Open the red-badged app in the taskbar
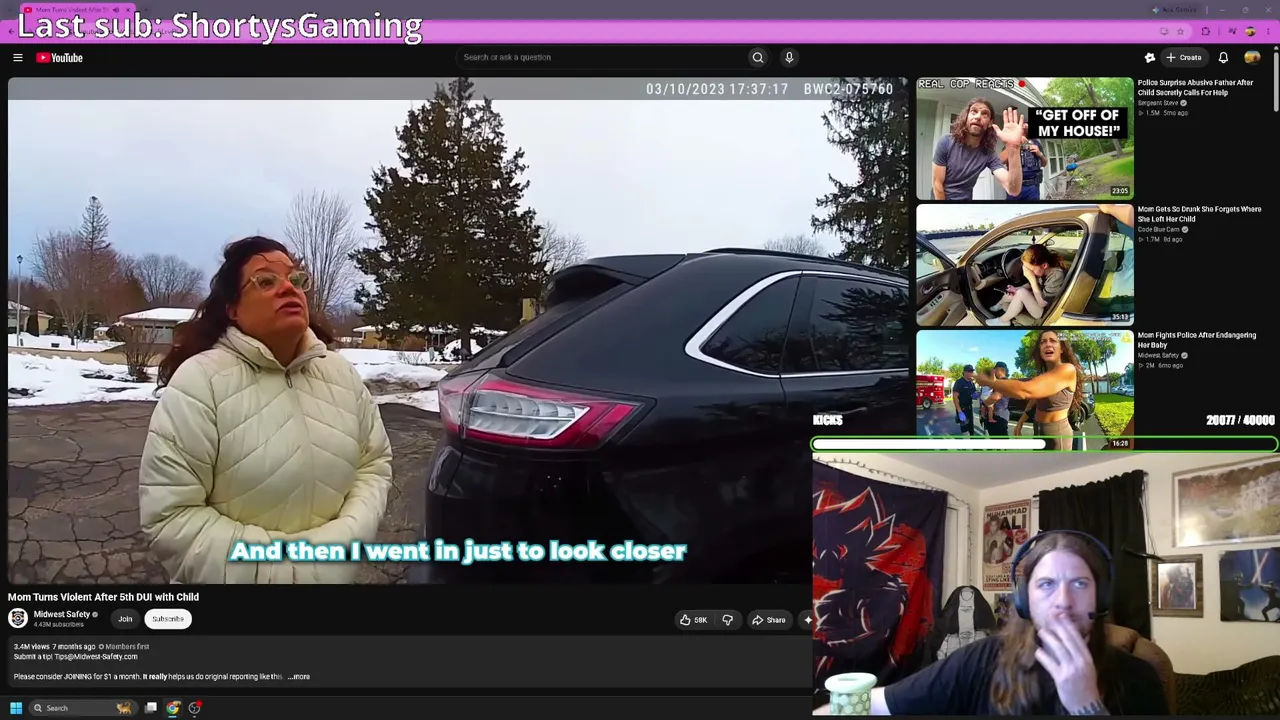 195,708
